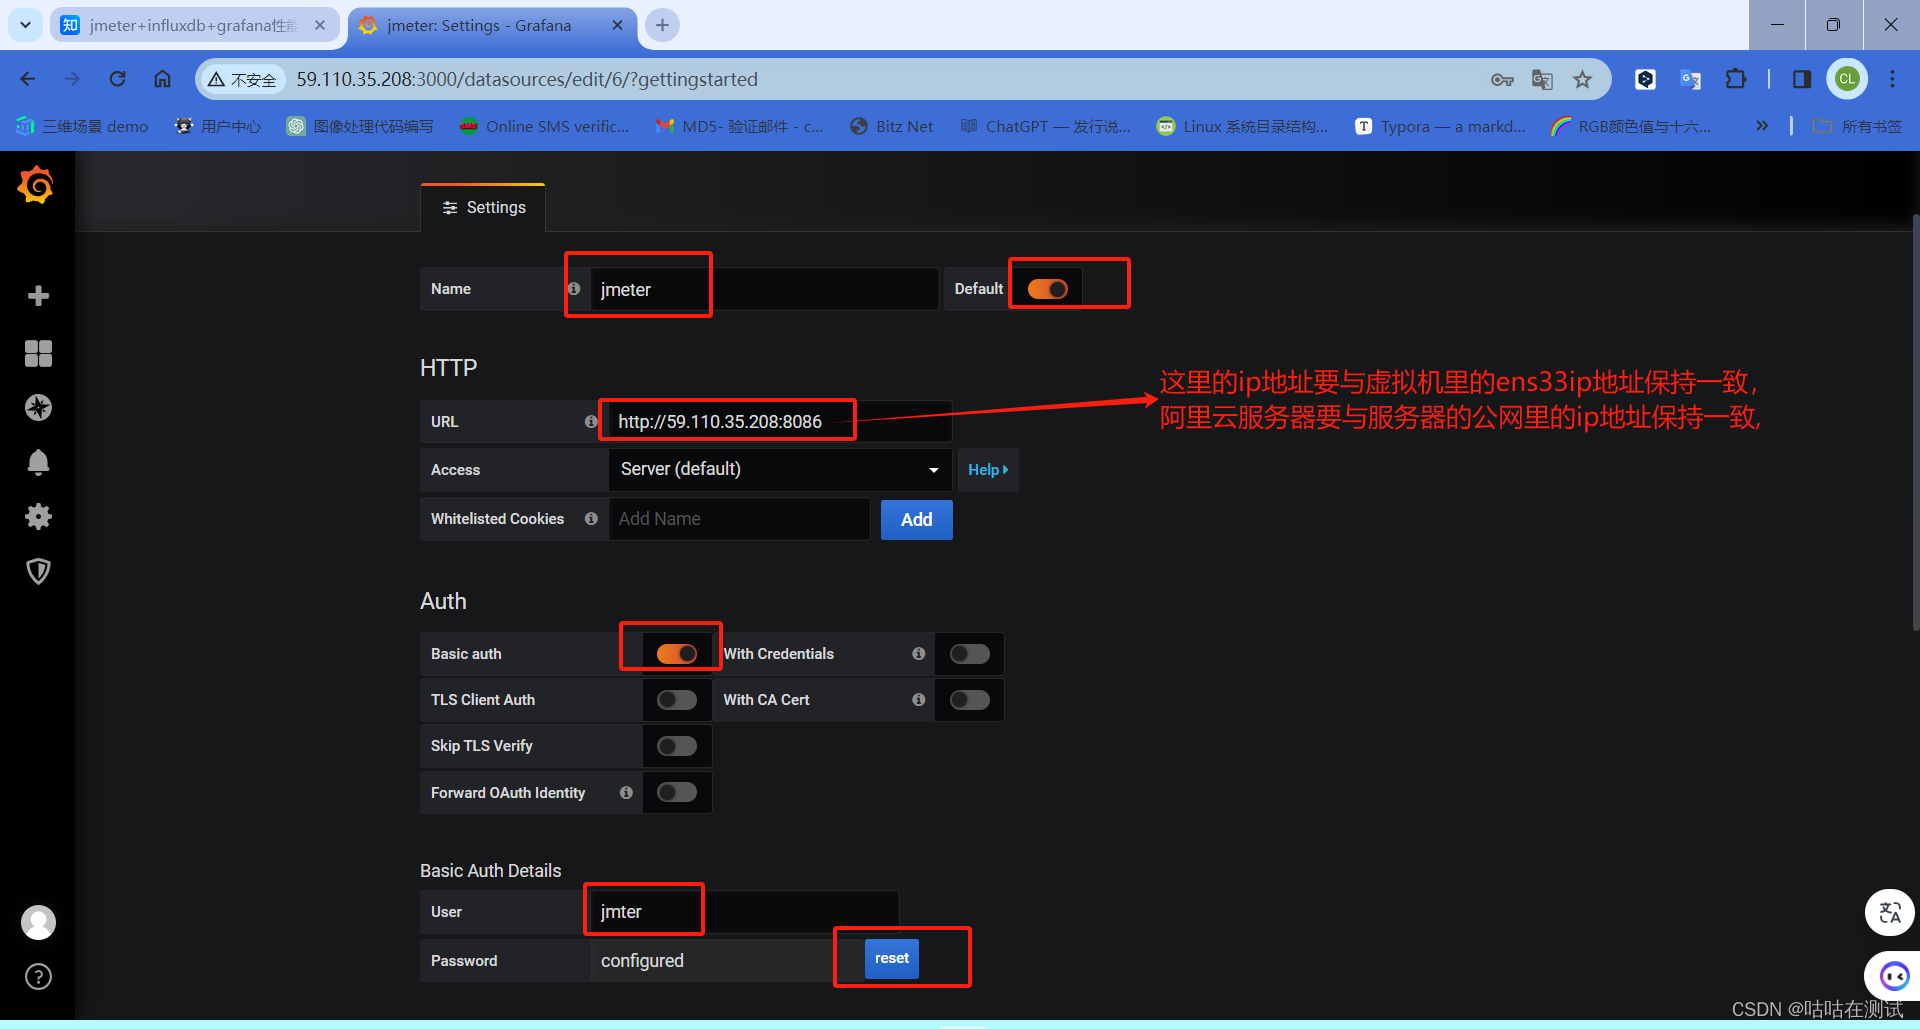Click the translate page icon in address bar
This screenshot has height=1029, width=1920.
1542,79
